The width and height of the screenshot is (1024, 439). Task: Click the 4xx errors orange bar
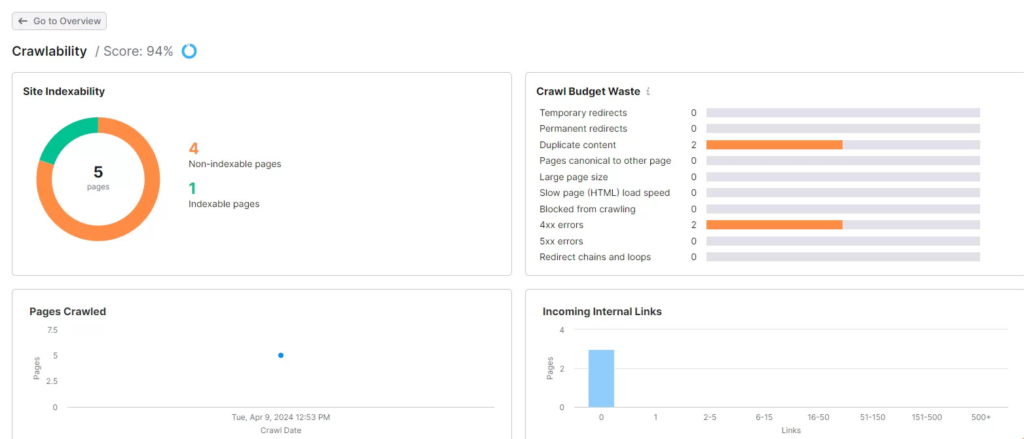(x=774, y=225)
